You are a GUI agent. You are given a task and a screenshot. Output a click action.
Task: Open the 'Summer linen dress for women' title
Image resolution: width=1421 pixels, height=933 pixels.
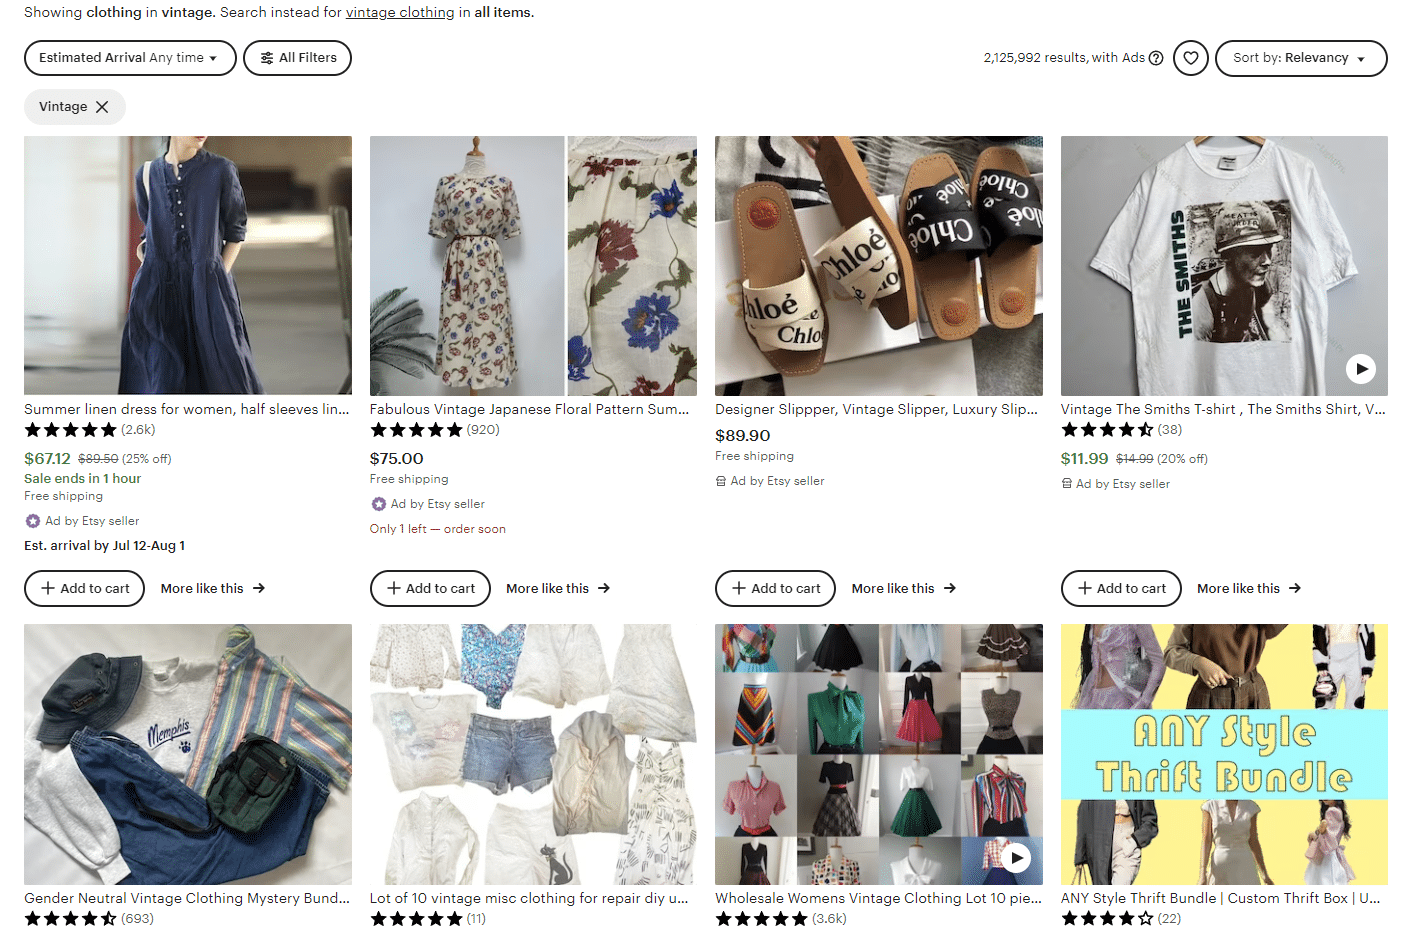pyautogui.click(x=187, y=409)
